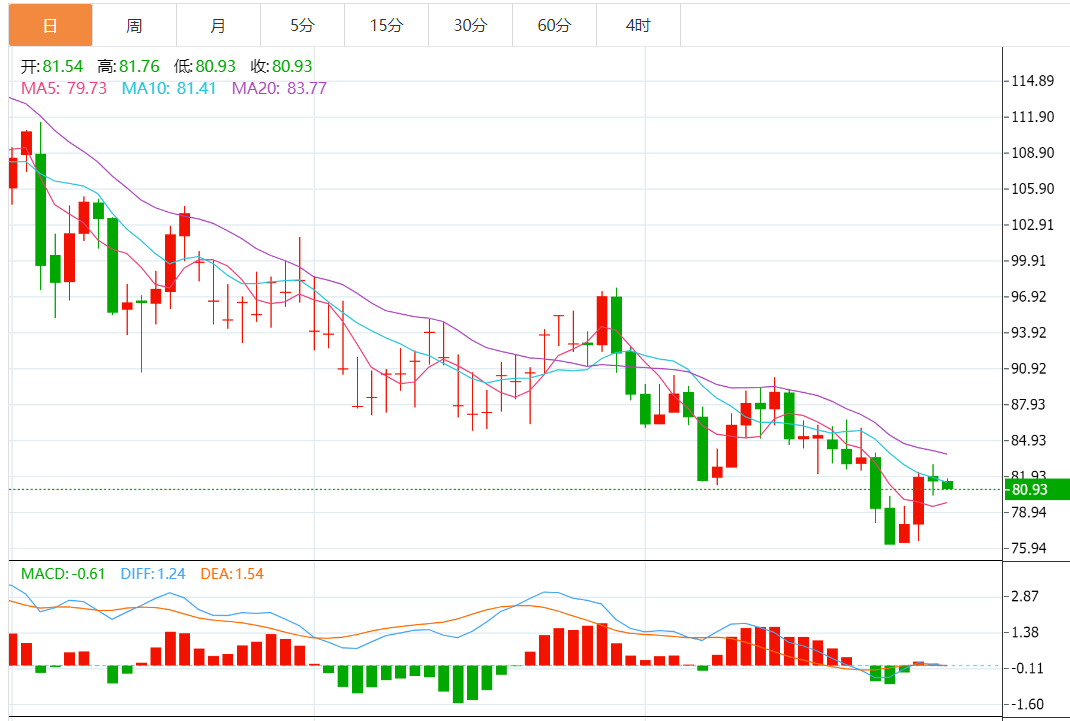The height and width of the screenshot is (721, 1070).
Task: Select the 60分 timeframe tab
Action: coord(554,25)
